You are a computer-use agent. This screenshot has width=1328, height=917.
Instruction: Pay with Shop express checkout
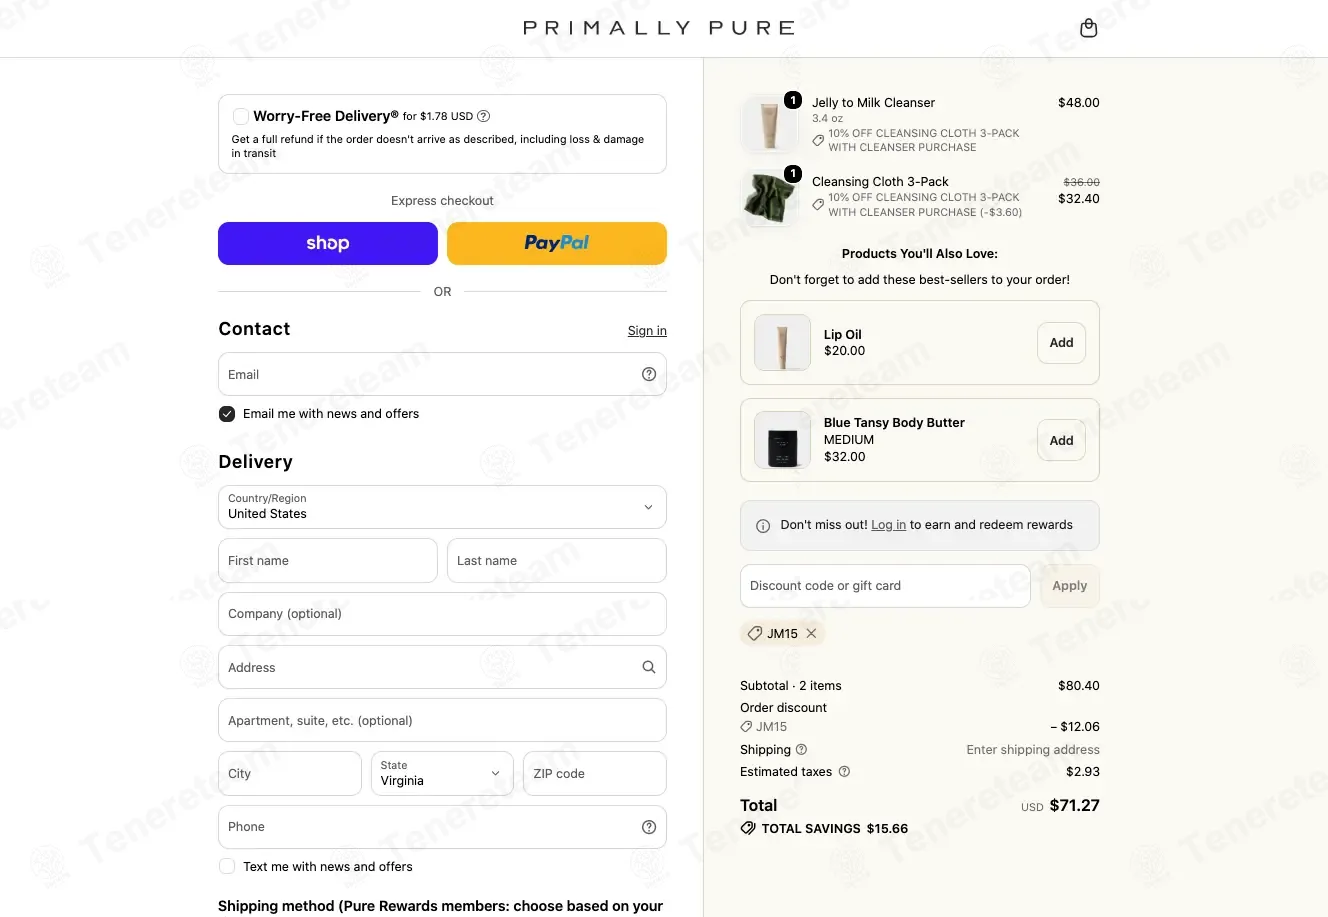point(328,243)
